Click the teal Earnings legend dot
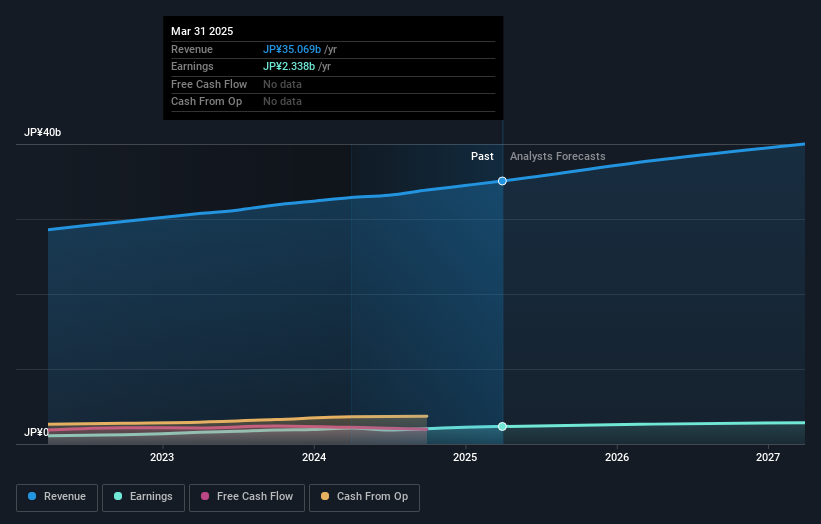Image resolution: width=821 pixels, height=524 pixels. click(x=118, y=496)
